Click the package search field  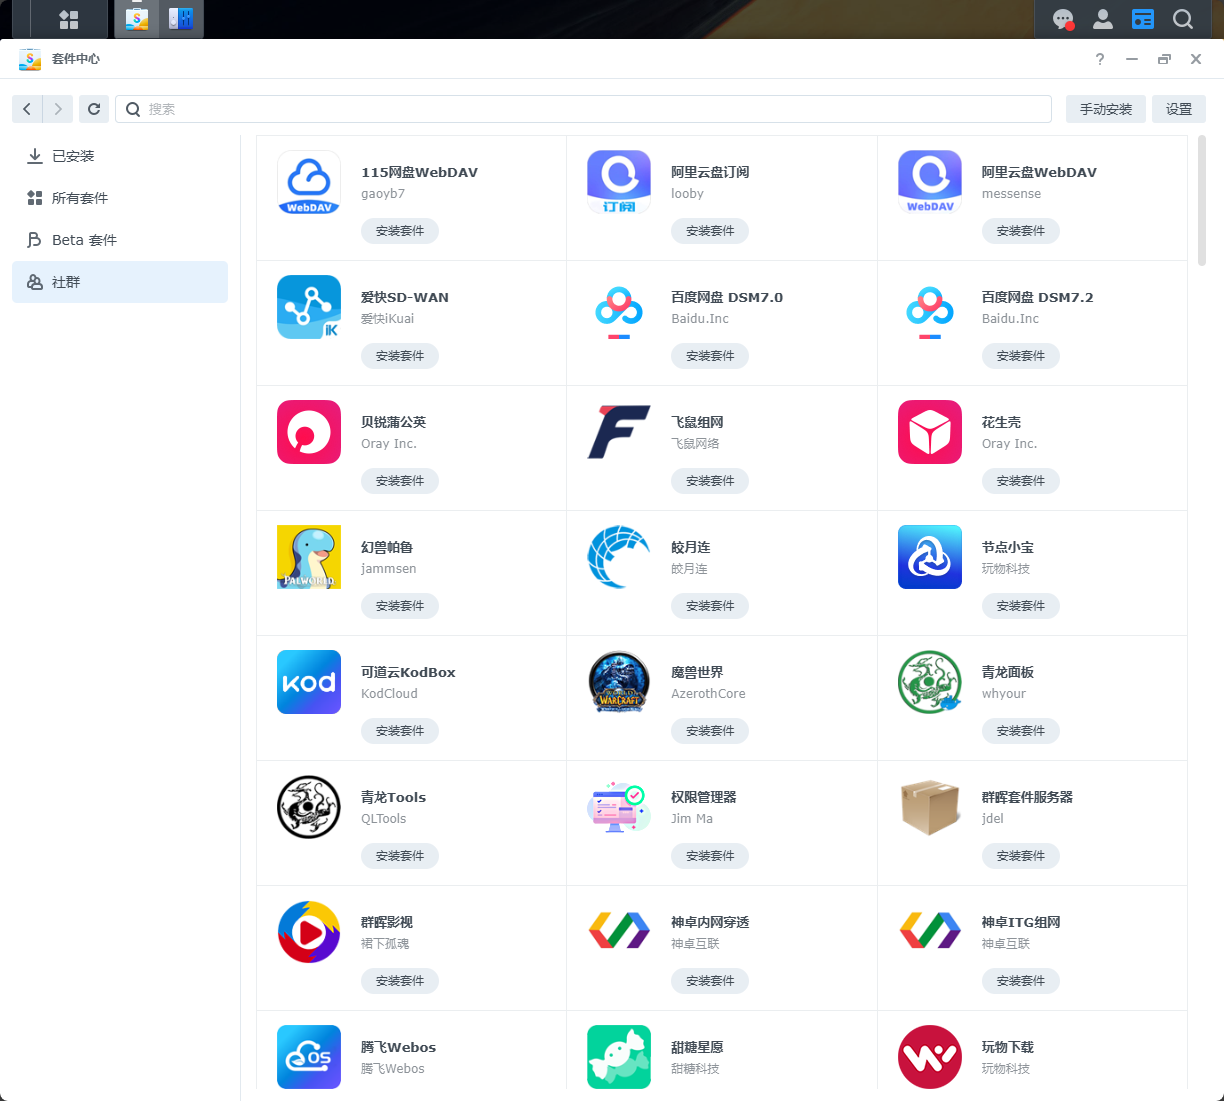[x=583, y=109]
